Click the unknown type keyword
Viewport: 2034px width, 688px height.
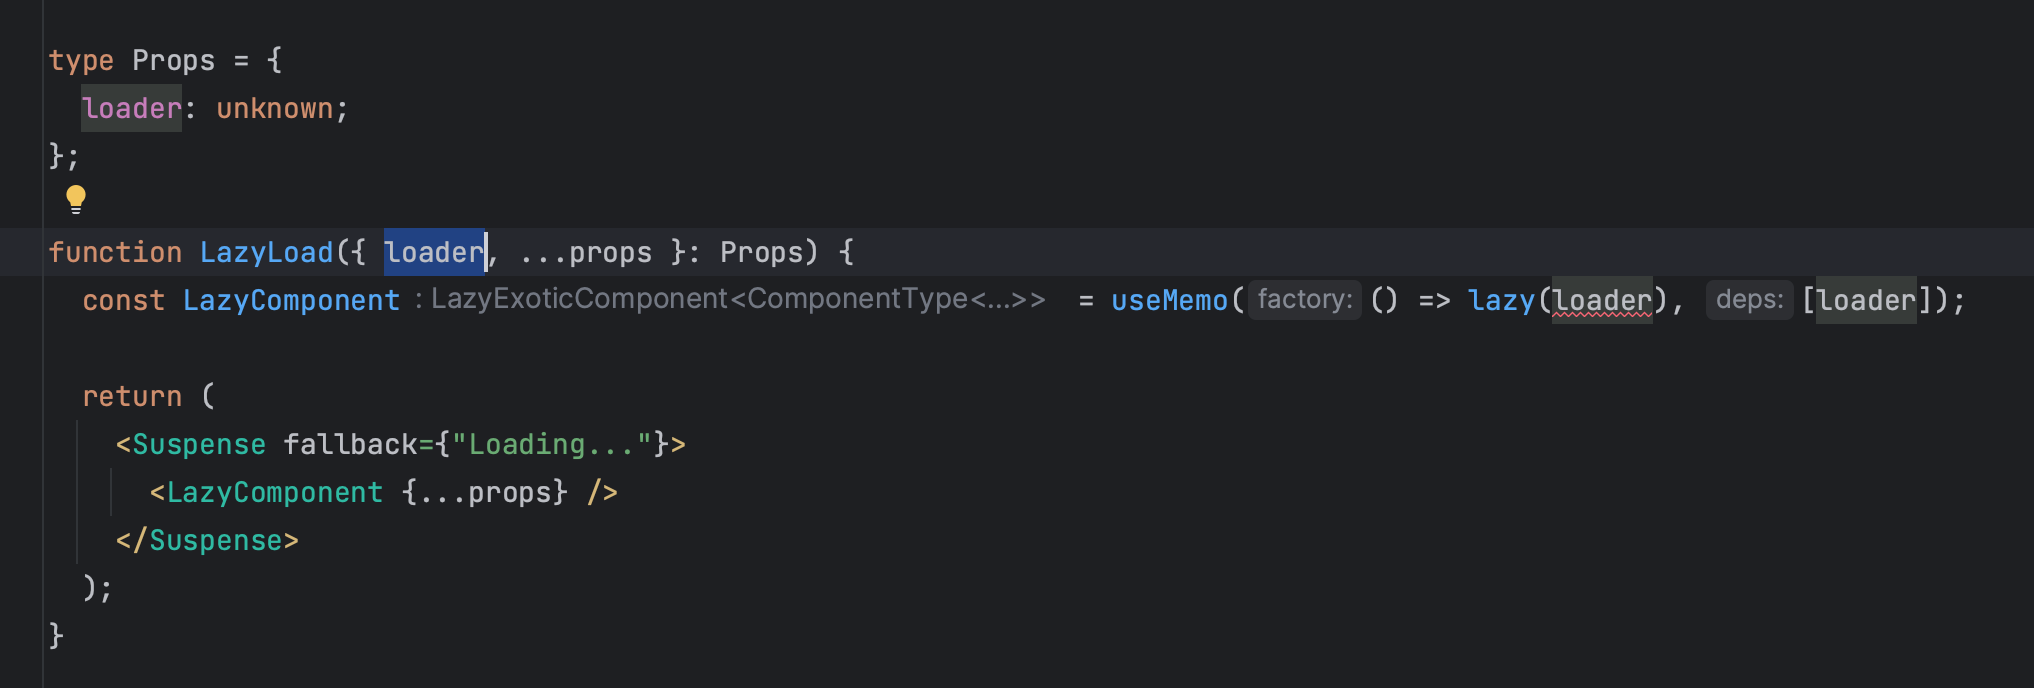tap(275, 108)
